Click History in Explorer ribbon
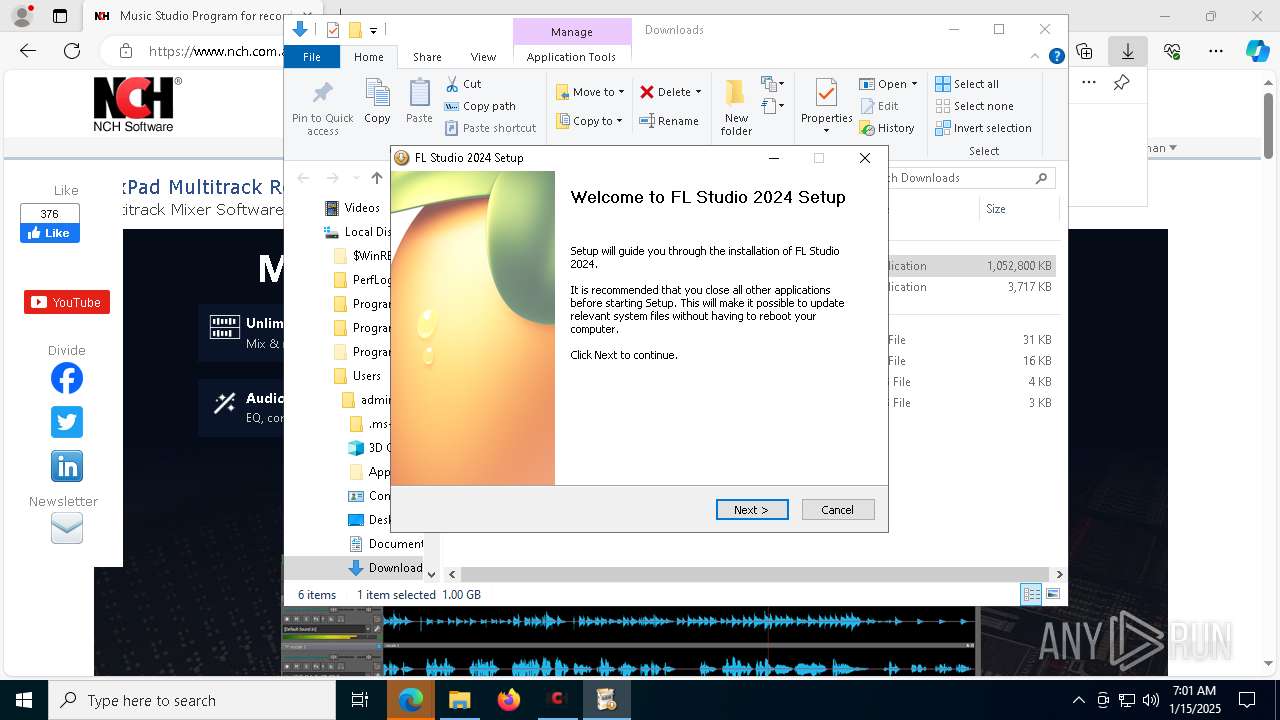 [887, 128]
